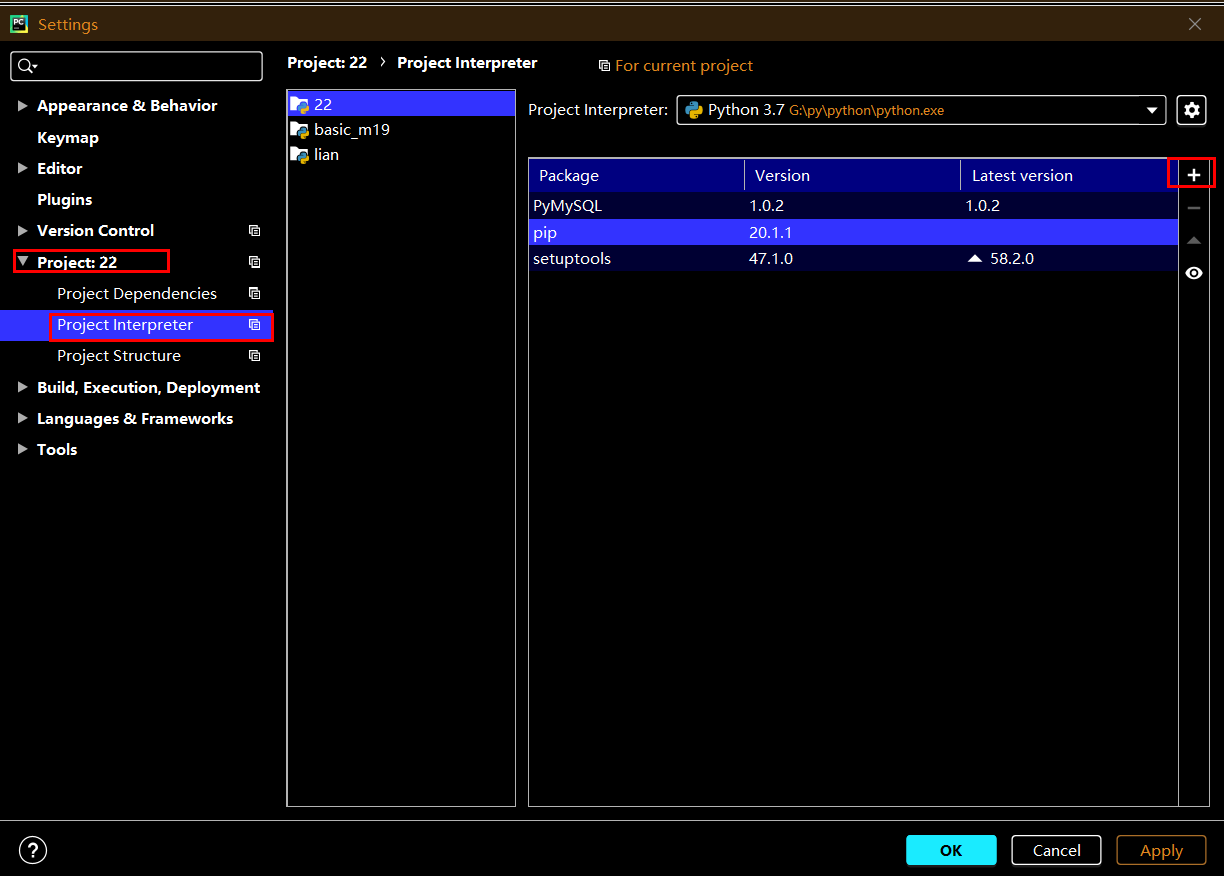The image size is (1224, 876).
Task: Click the help question mark button
Action: pyautogui.click(x=33, y=851)
